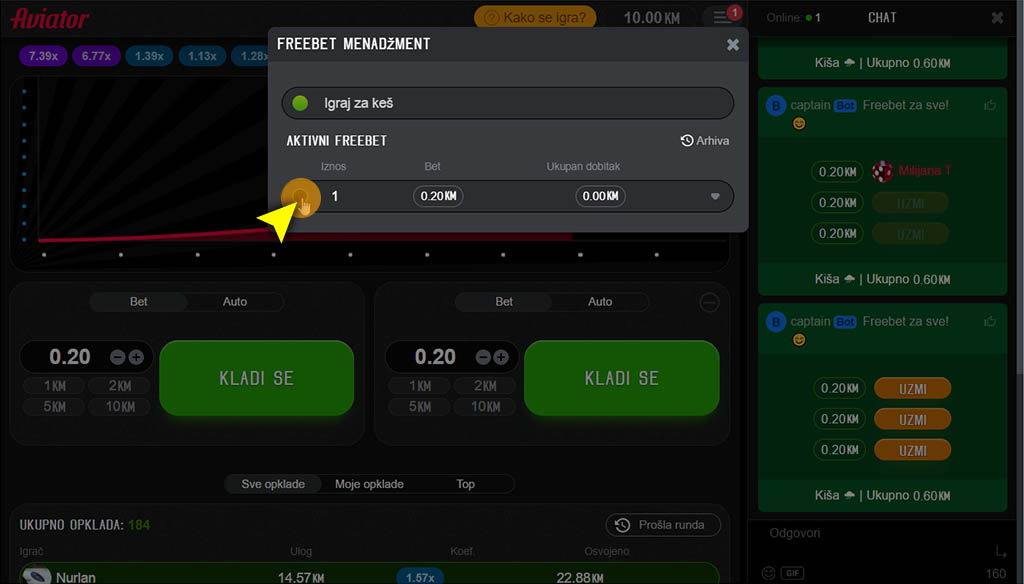Remove the second bet panel

coord(709,302)
